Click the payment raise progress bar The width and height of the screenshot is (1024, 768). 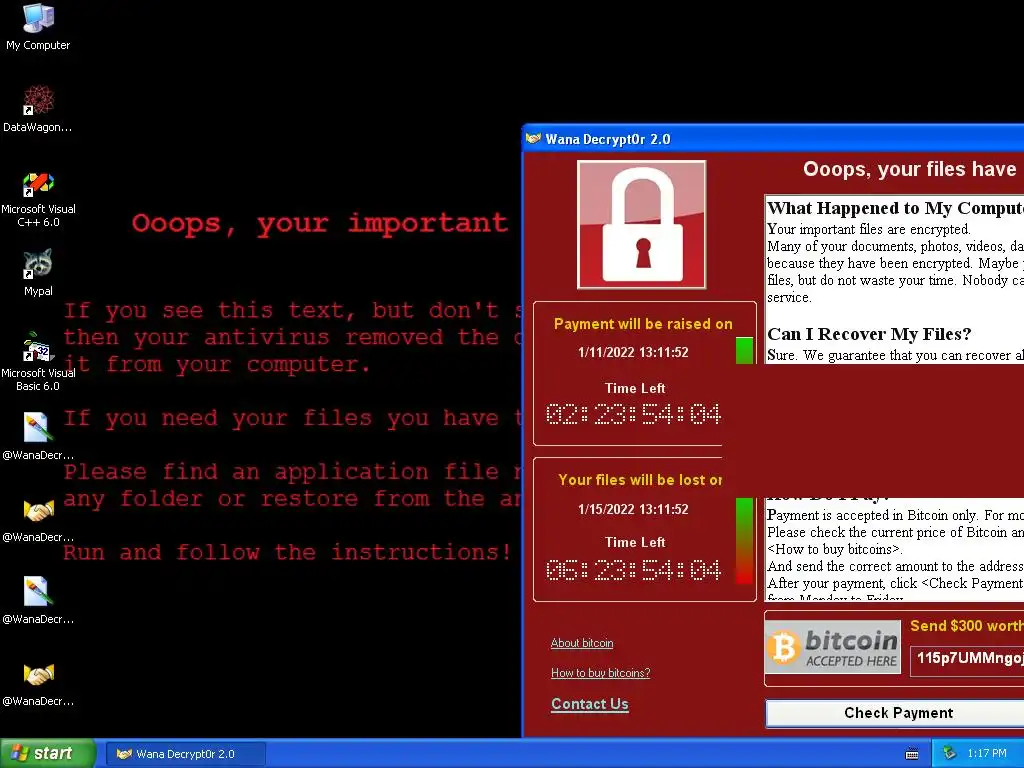744,351
